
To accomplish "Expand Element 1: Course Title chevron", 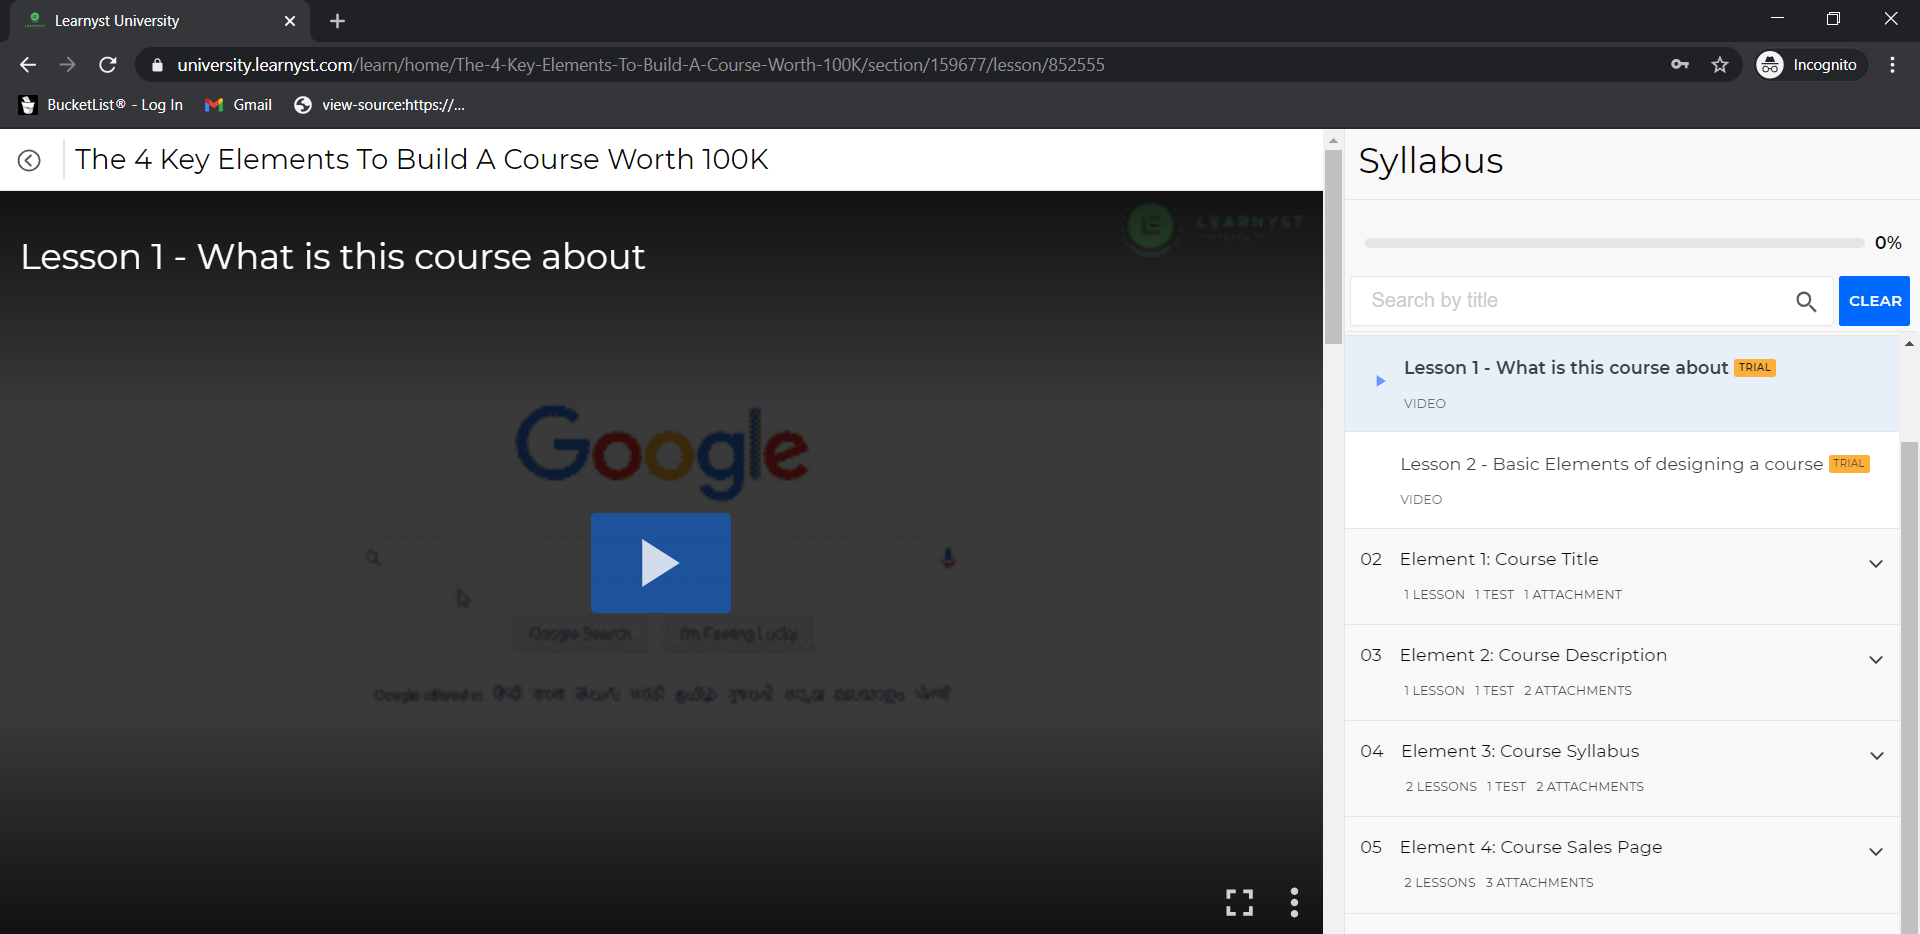I will (1876, 564).
